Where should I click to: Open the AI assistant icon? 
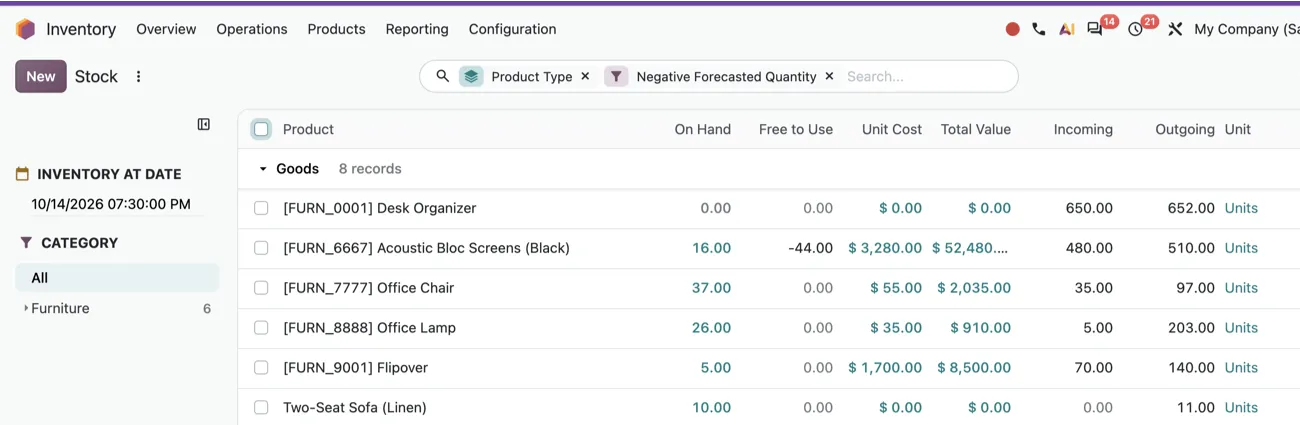point(1067,29)
